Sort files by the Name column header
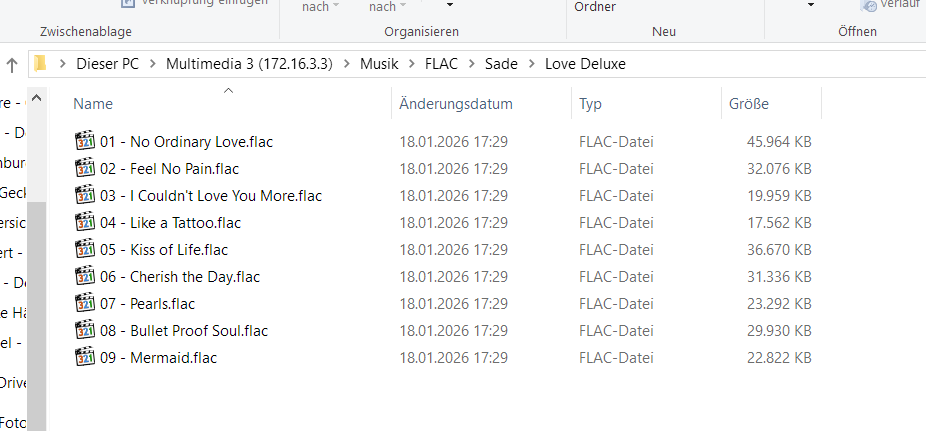This screenshot has width=926, height=431. click(93, 104)
